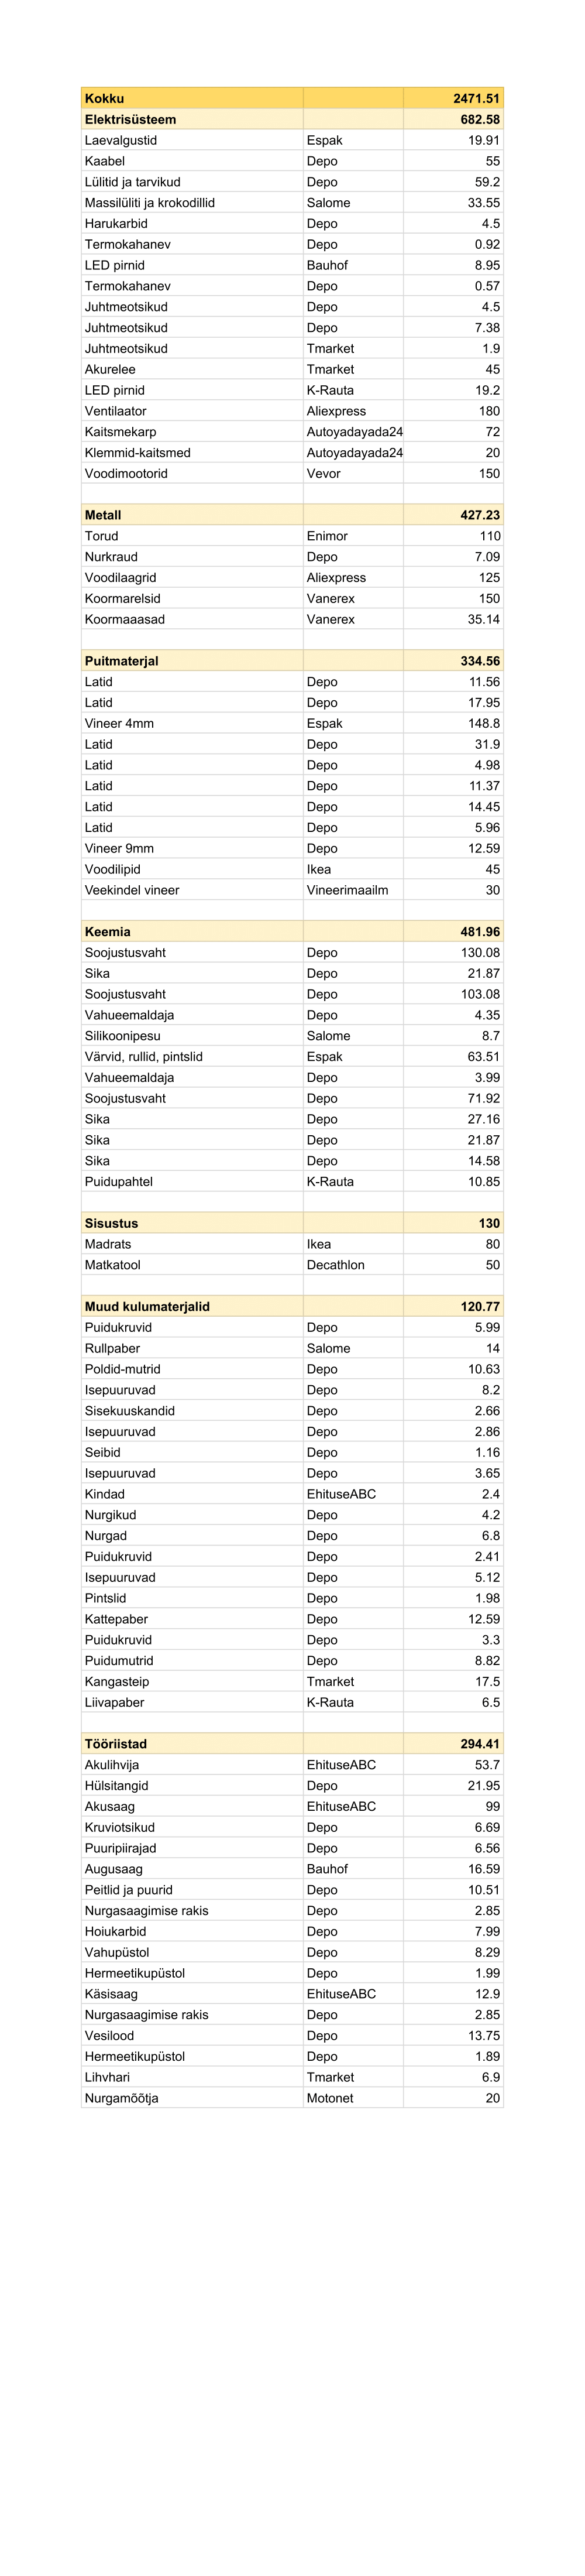The image size is (585, 2576).
Task: Select the Keemia category header
Action: (x=108, y=931)
